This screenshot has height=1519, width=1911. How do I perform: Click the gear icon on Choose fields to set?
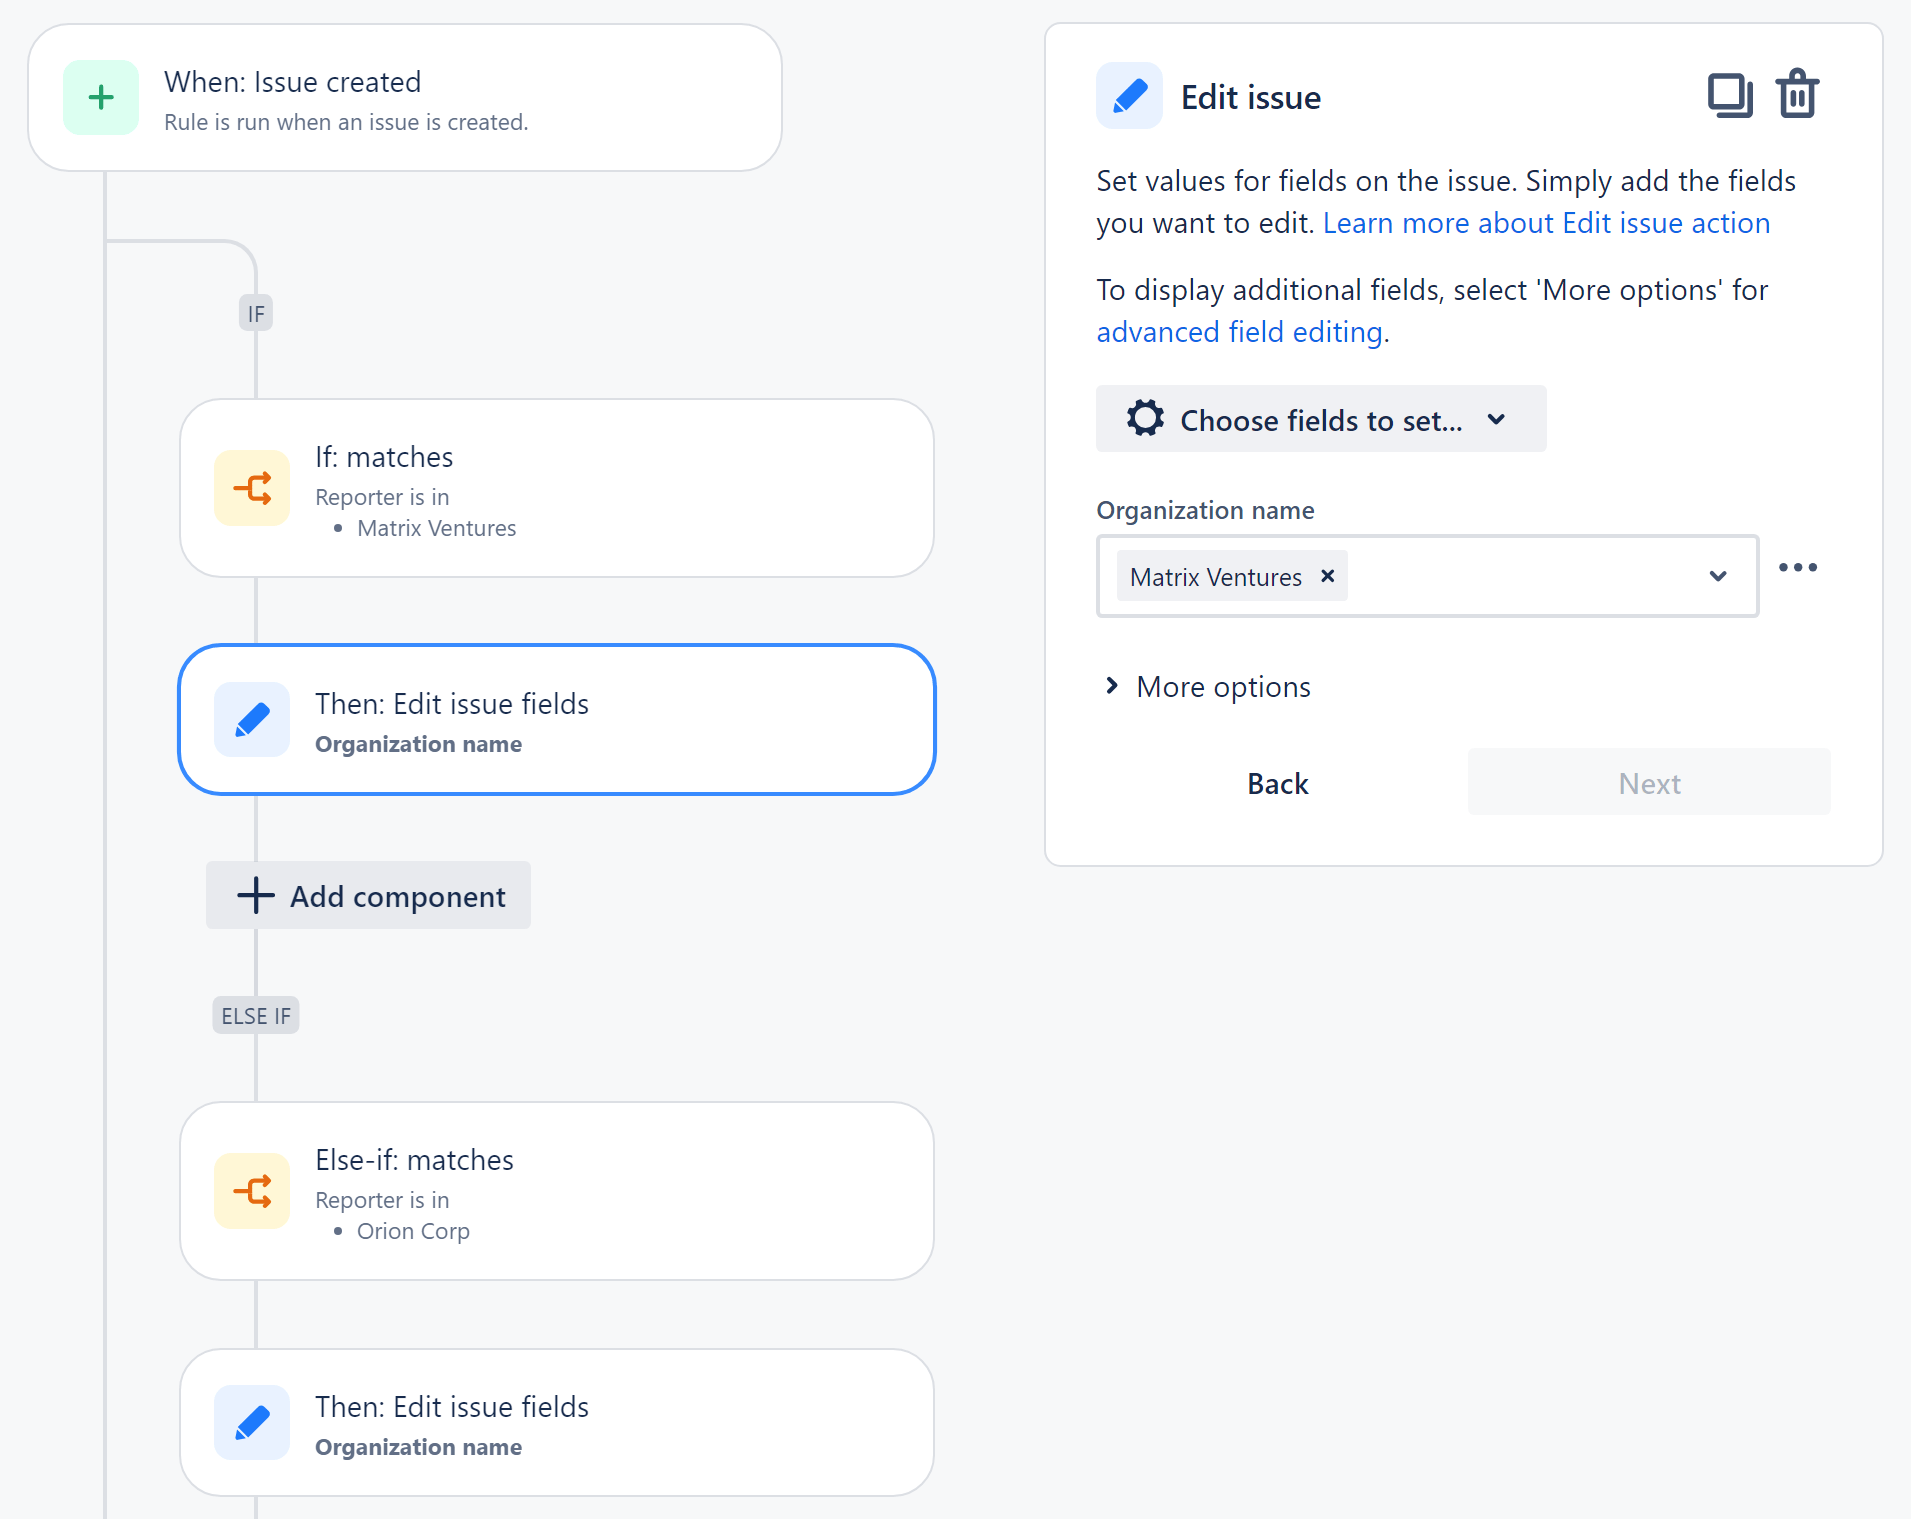[x=1146, y=419]
